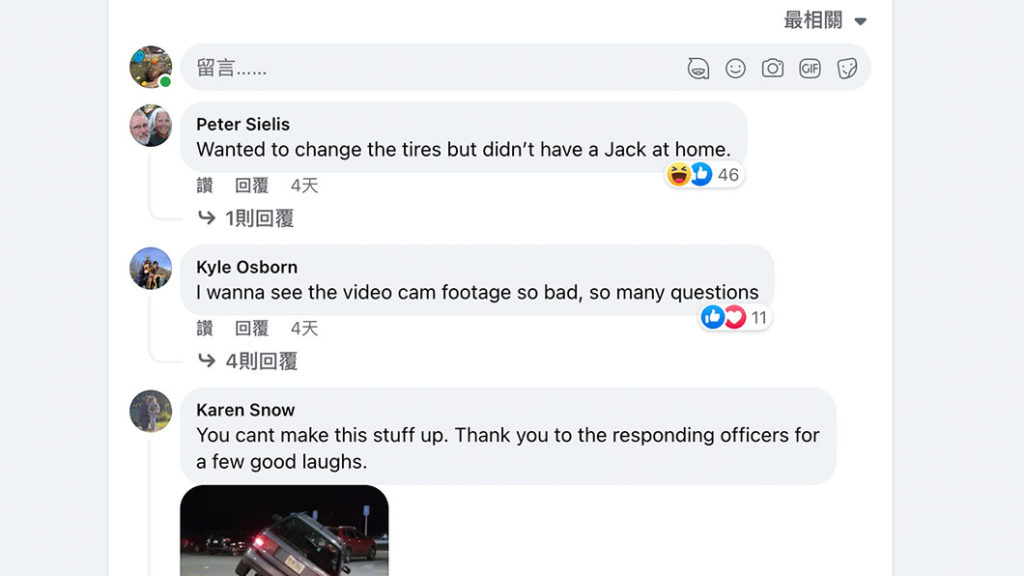The width and height of the screenshot is (1024, 576).
Task: Expand the 1則回覆 reply thread
Action: (246, 218)
